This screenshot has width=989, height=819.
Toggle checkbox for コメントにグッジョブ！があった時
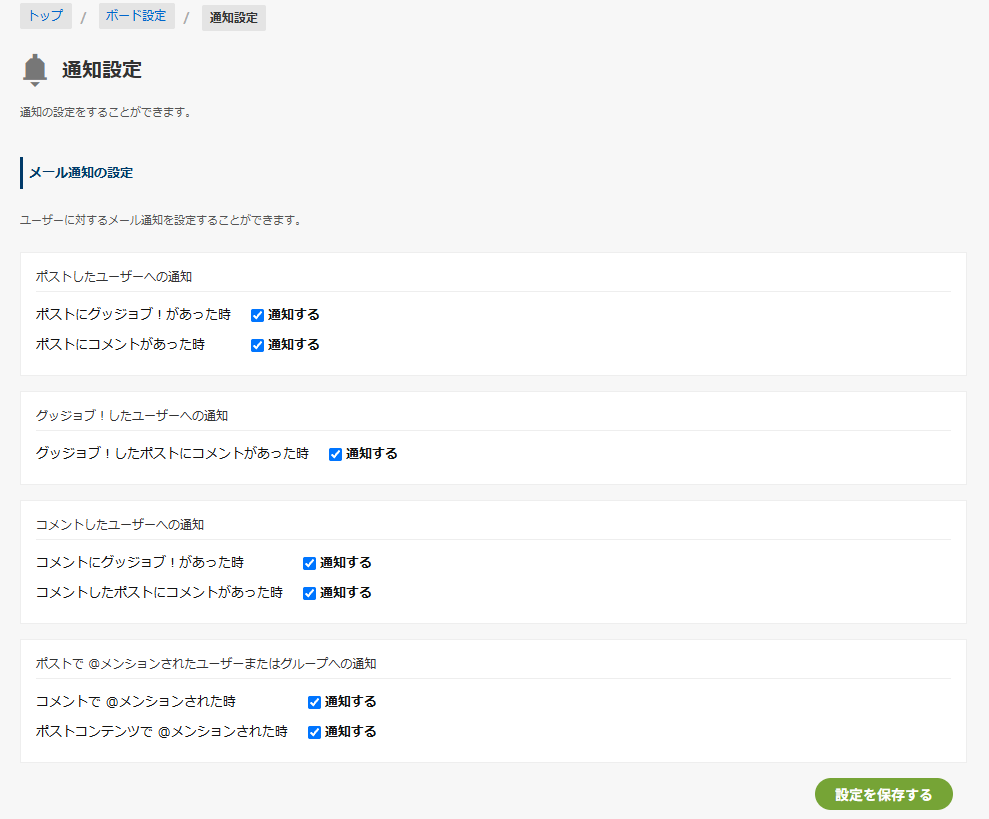click(309, 563)
